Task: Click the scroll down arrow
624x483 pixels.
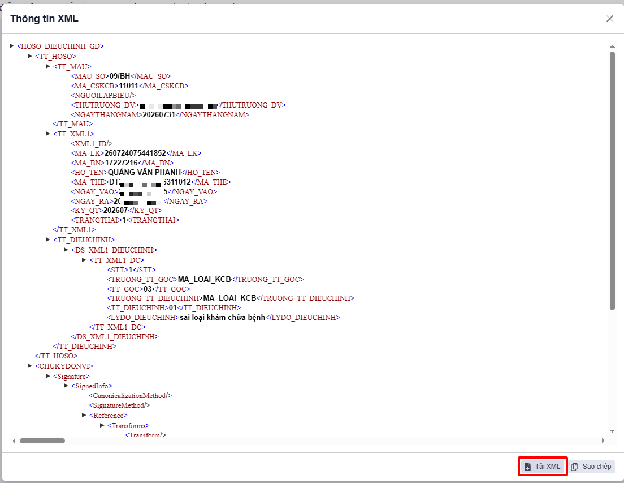Action: [612, 431]
